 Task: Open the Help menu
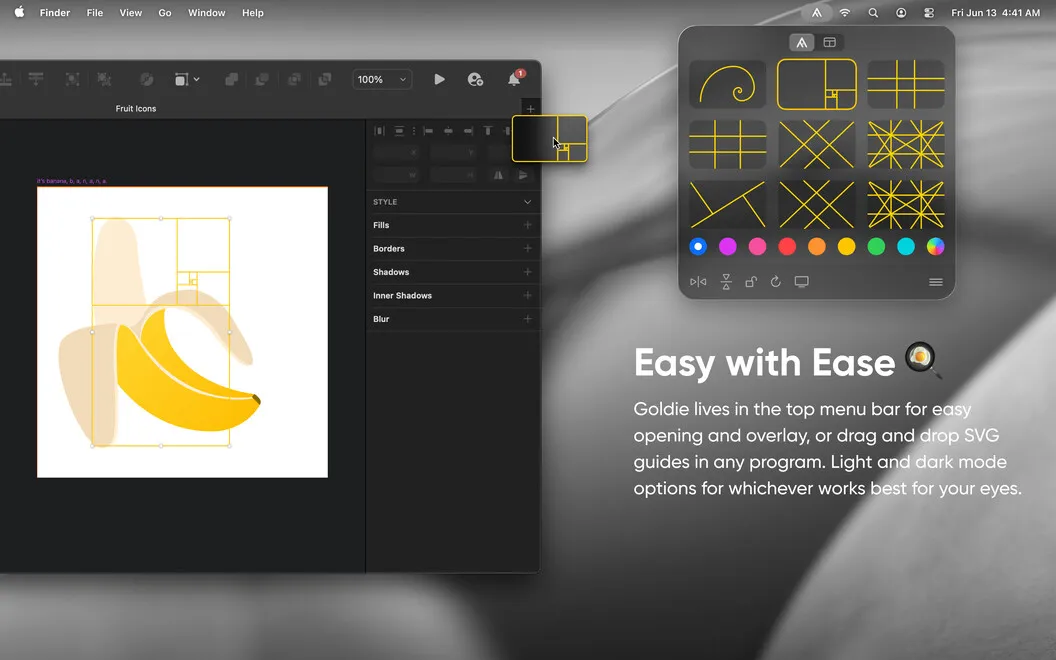(253, 13)
